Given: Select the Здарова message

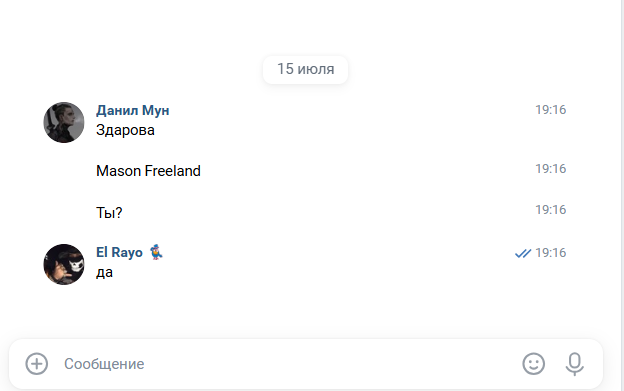Looking at the screenshot, I should click(125, 130).
